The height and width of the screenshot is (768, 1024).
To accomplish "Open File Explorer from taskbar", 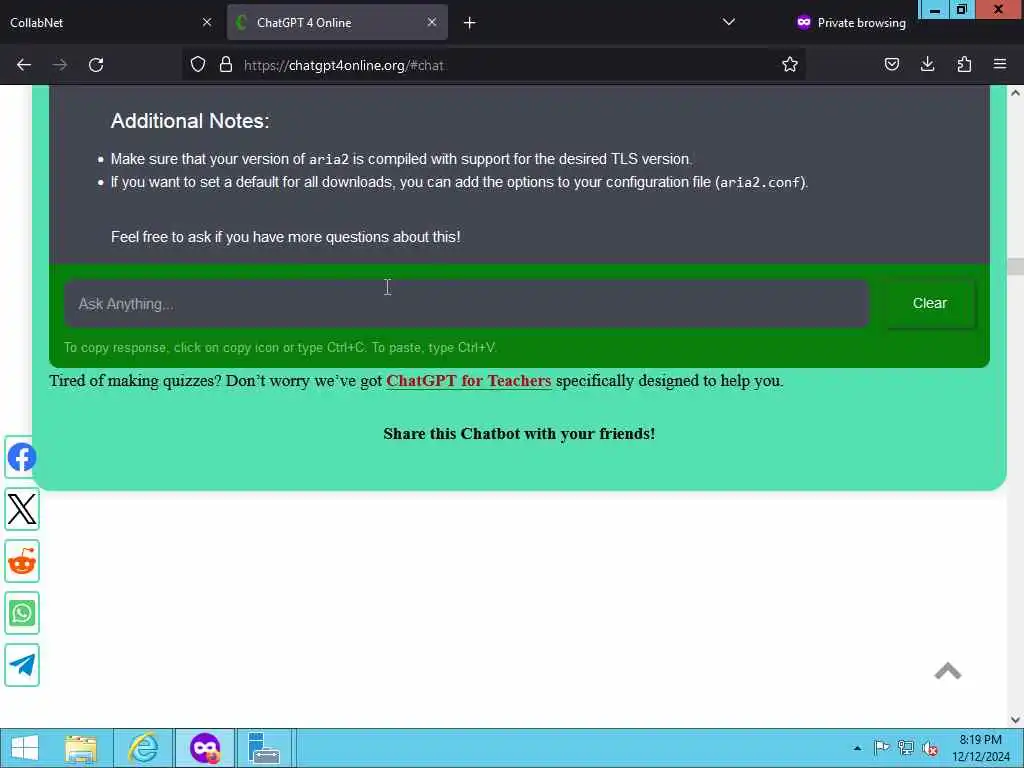I will point(81,748).
